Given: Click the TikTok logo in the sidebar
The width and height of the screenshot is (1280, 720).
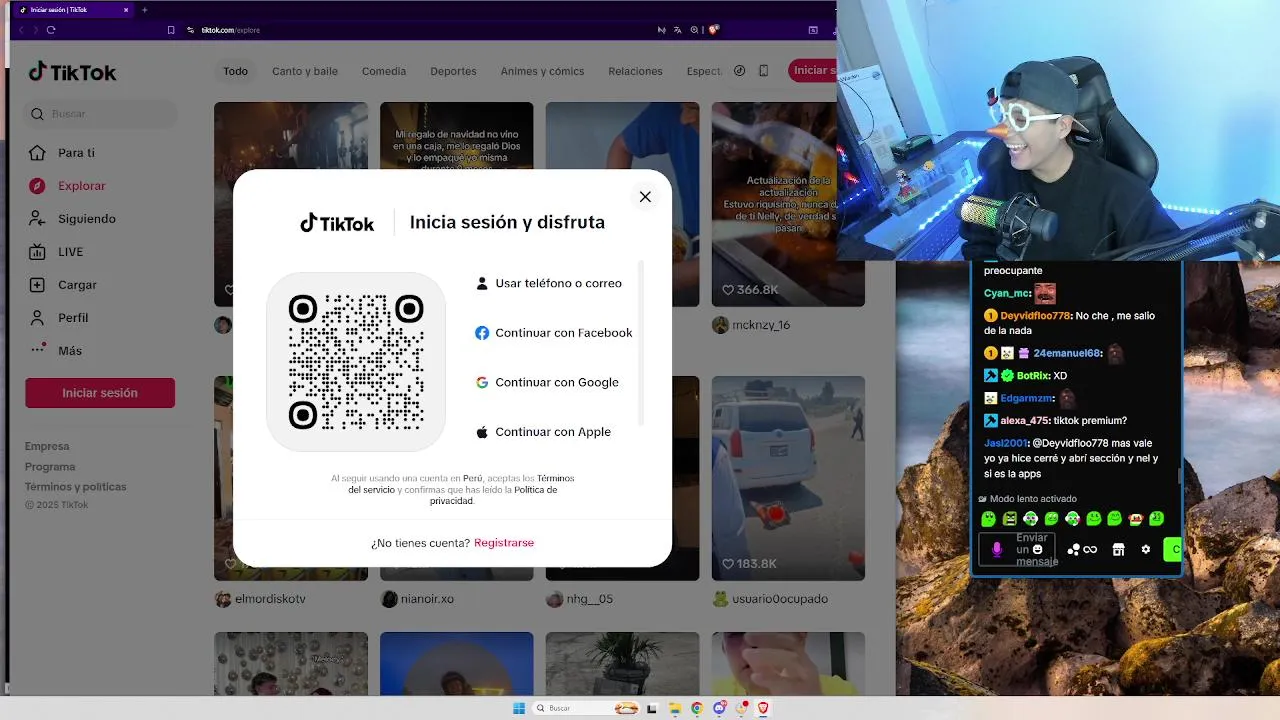Looking at the screenshot, I should [72, 72].
